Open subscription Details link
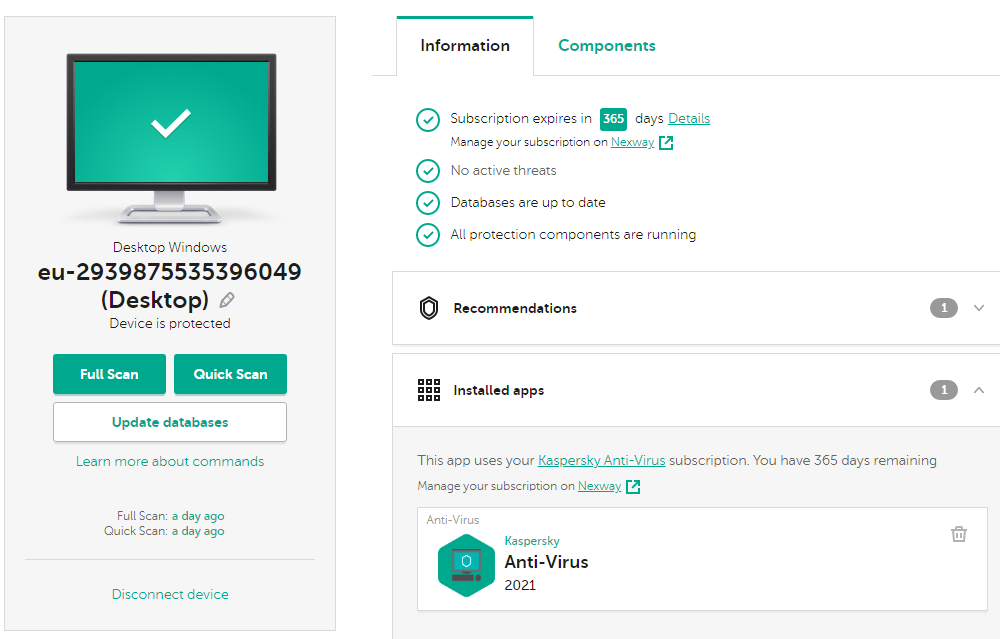 click(x=689, y=119)
